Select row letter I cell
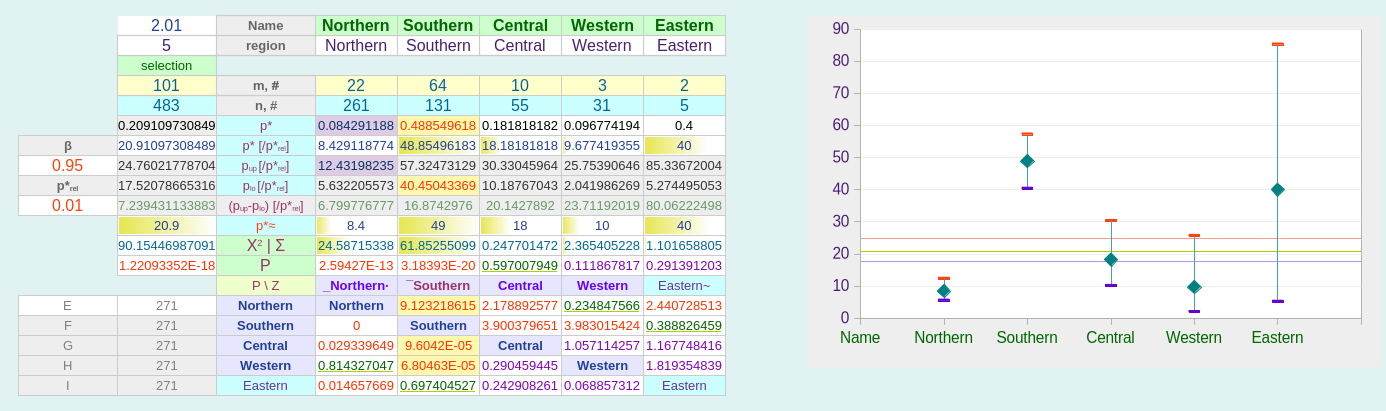The image size is (1386, 411). coord(68,386)
